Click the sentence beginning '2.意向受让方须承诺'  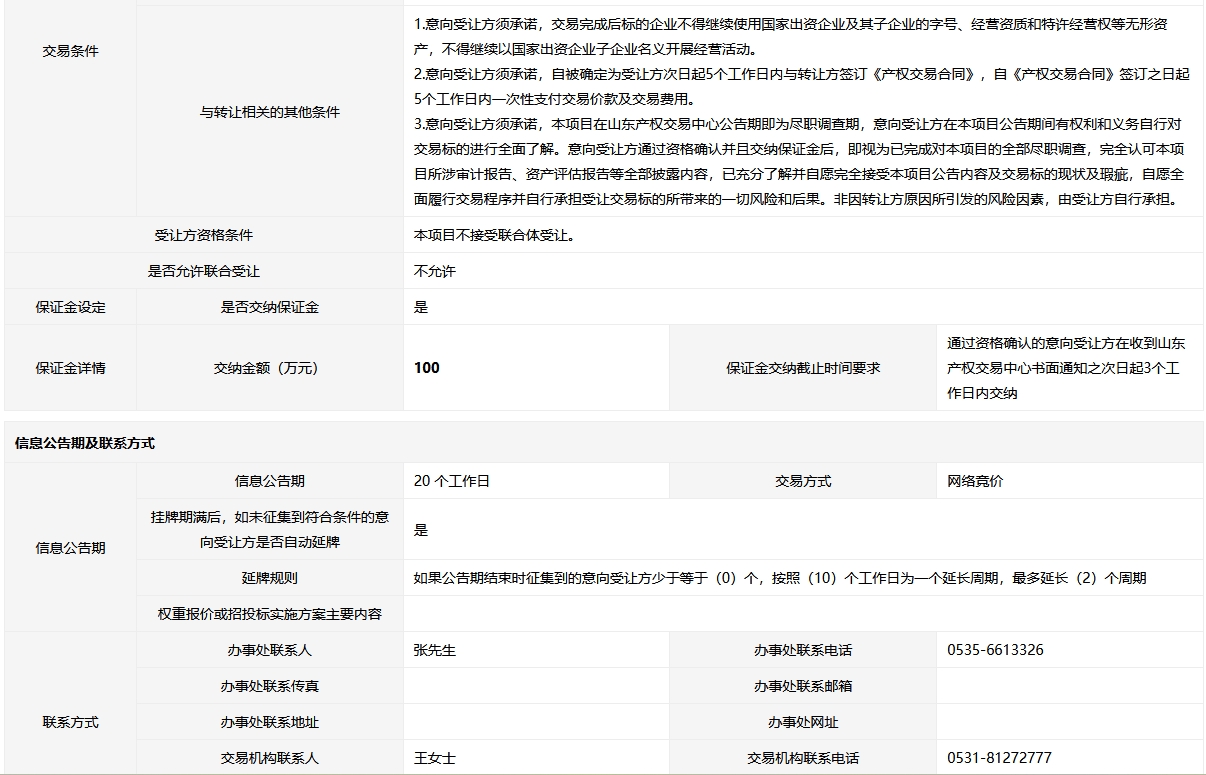(800, 87)
